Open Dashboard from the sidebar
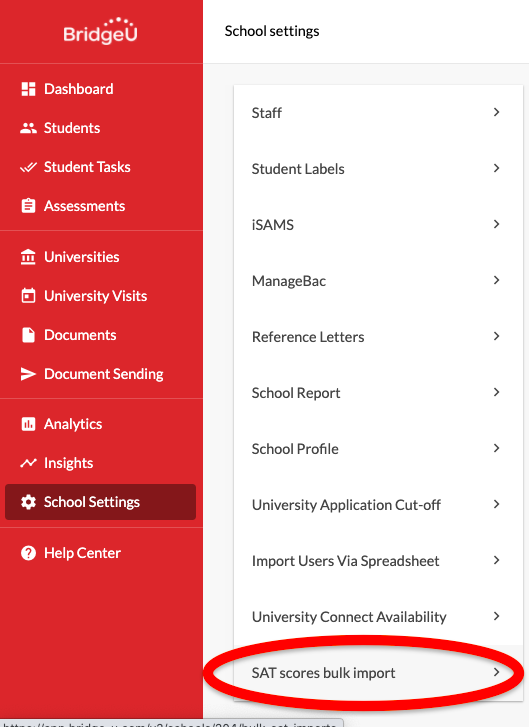The width and height of the screenshot is (529, 727). click(x=78, y=89)
